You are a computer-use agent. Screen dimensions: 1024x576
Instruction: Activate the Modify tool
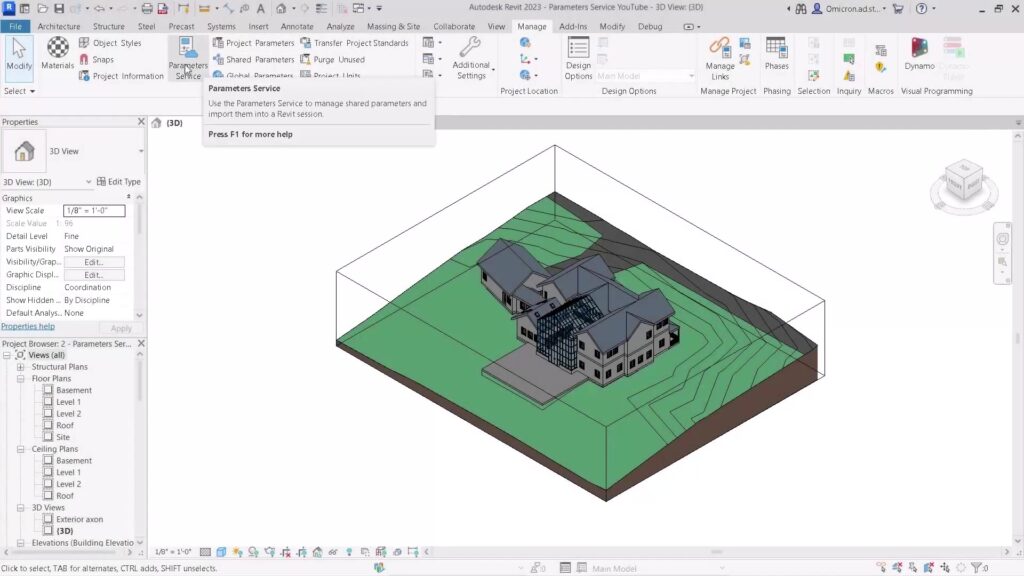point(19,55)
